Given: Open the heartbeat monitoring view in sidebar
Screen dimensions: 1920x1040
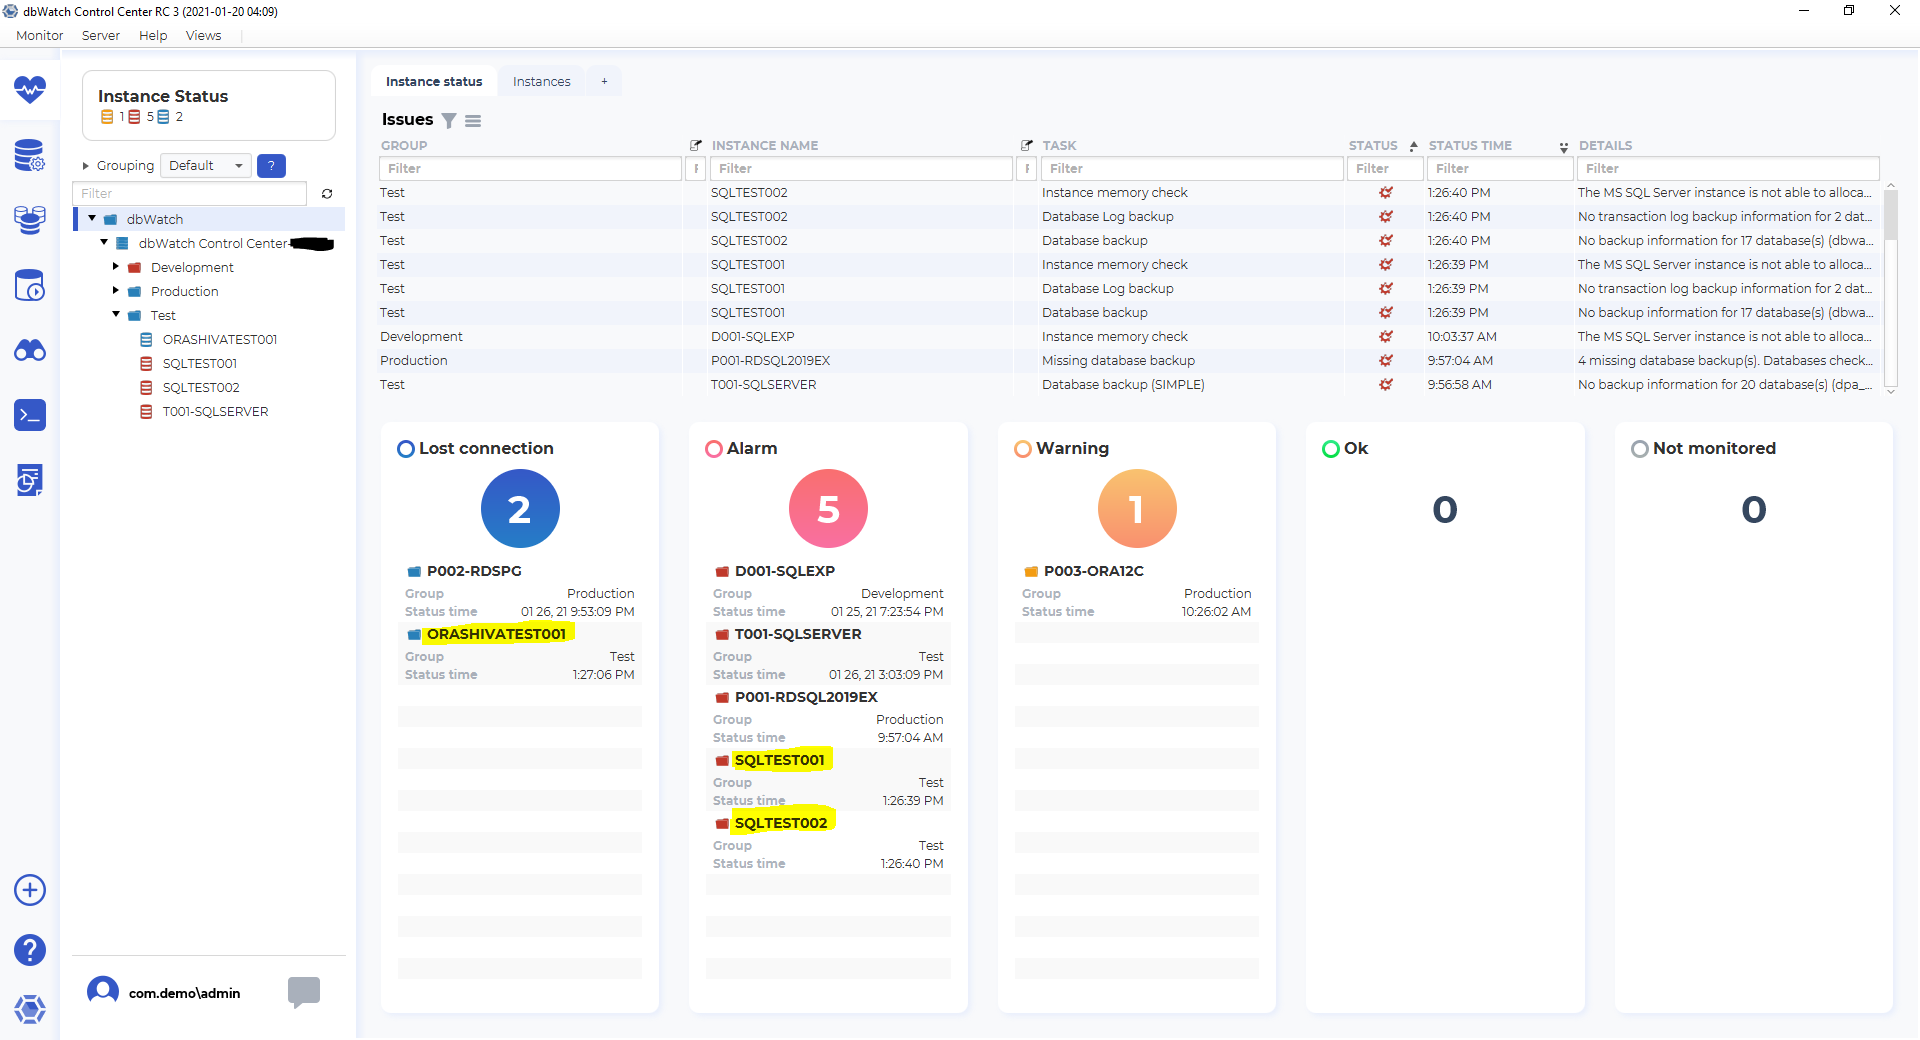Looking at the screenshot, I should [x=30, y=90].
